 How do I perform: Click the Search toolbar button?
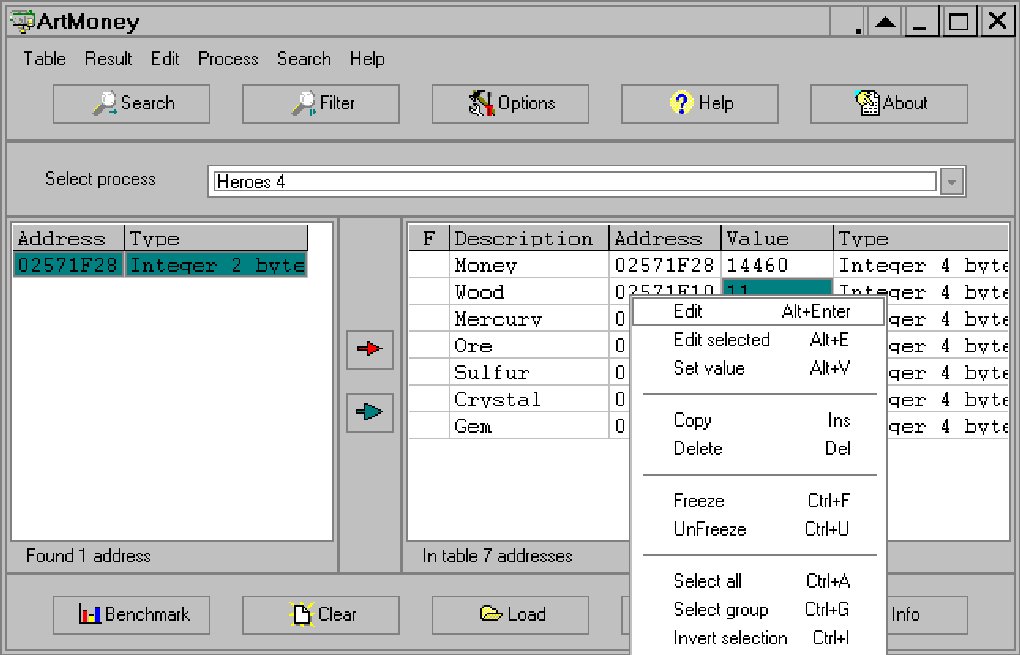click(131, 103)
